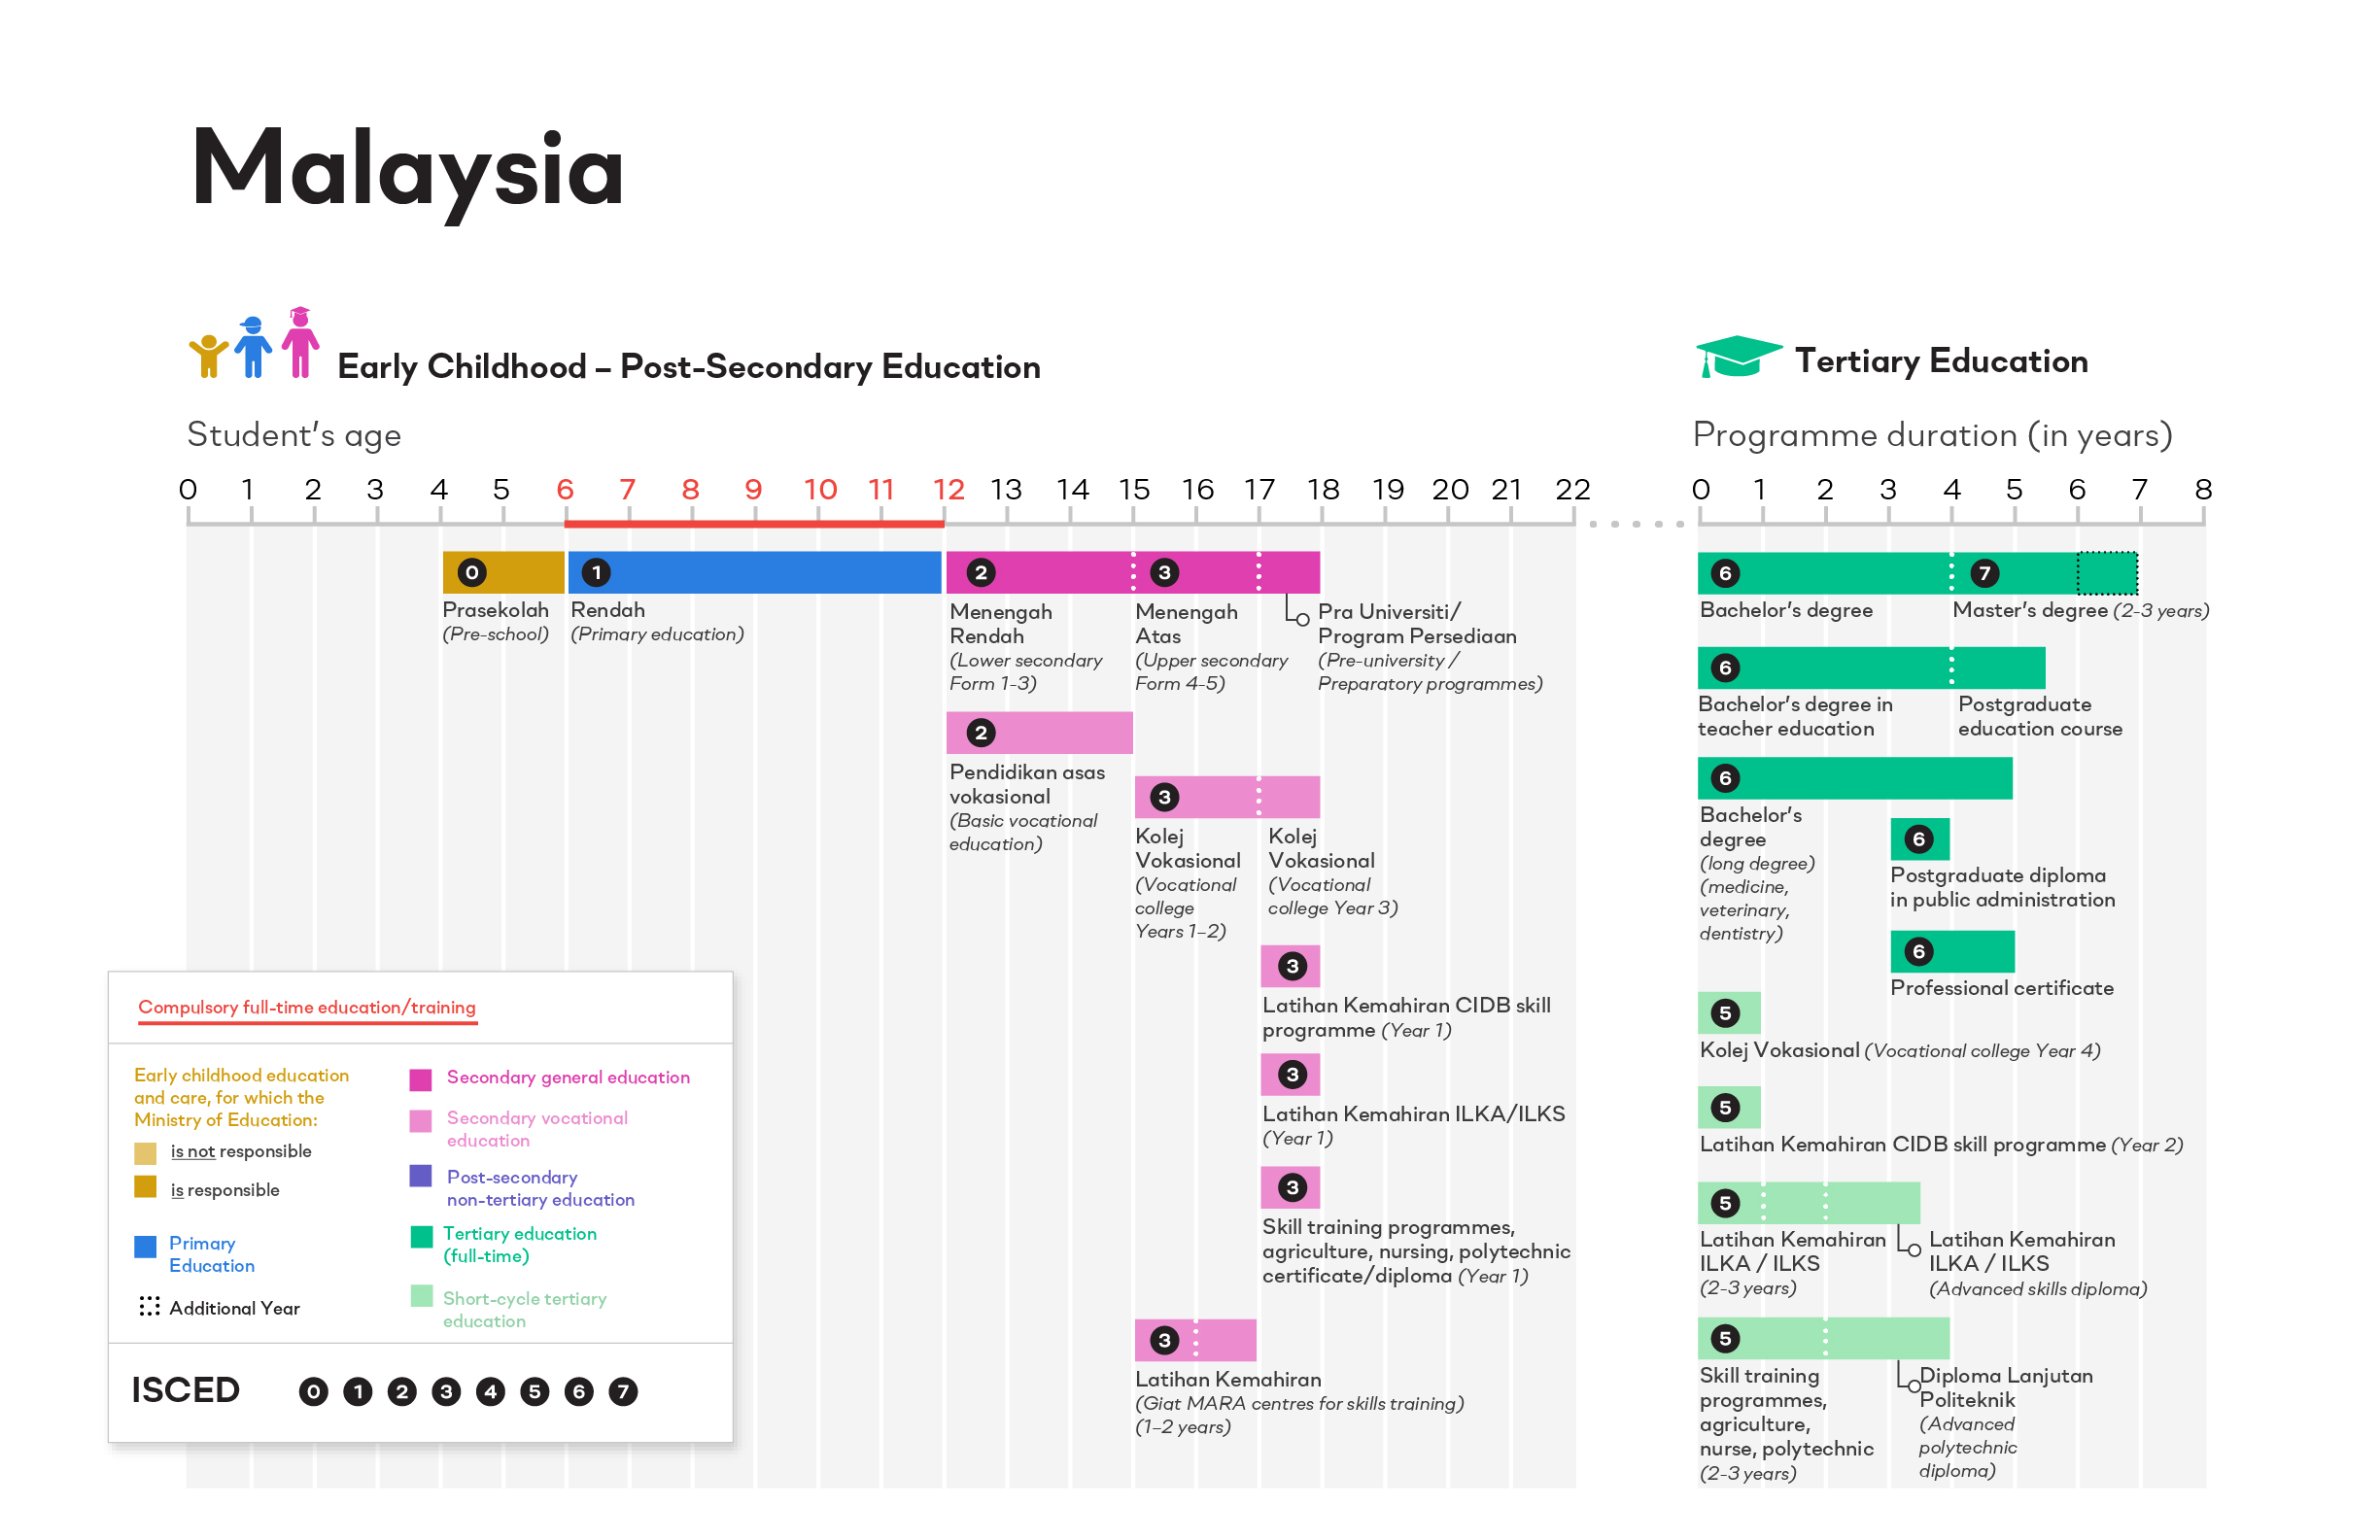Viewport: 2380px width, 1540px height.
Task: Click the green graduation cap icon
Action: click(x=1738, y=357)
